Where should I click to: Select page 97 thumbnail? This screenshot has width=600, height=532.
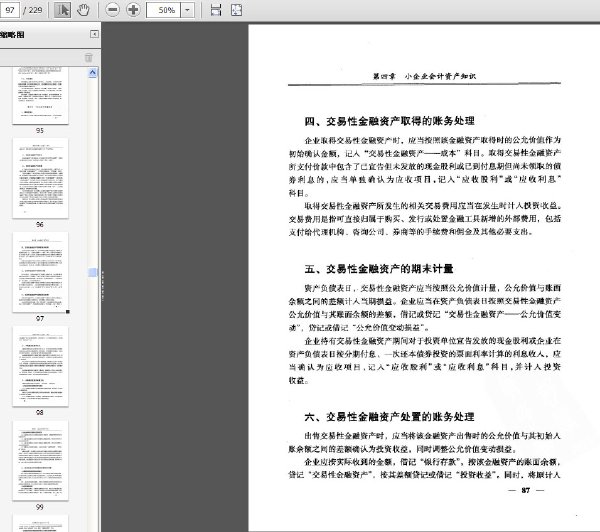pos(40,272)
